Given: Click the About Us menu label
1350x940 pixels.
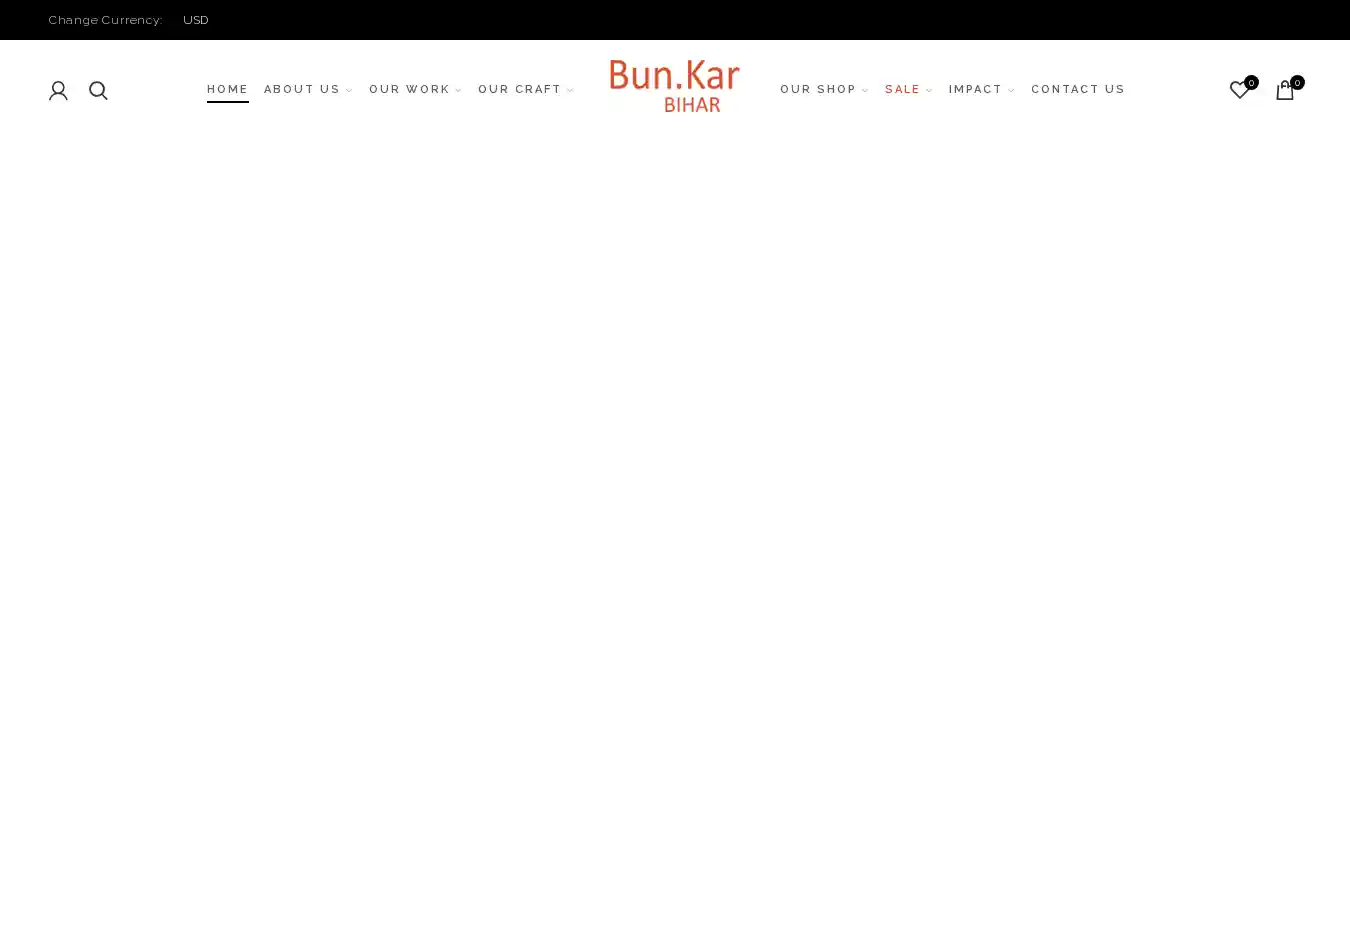Looking at the screenshot, I should coord(301,90).
